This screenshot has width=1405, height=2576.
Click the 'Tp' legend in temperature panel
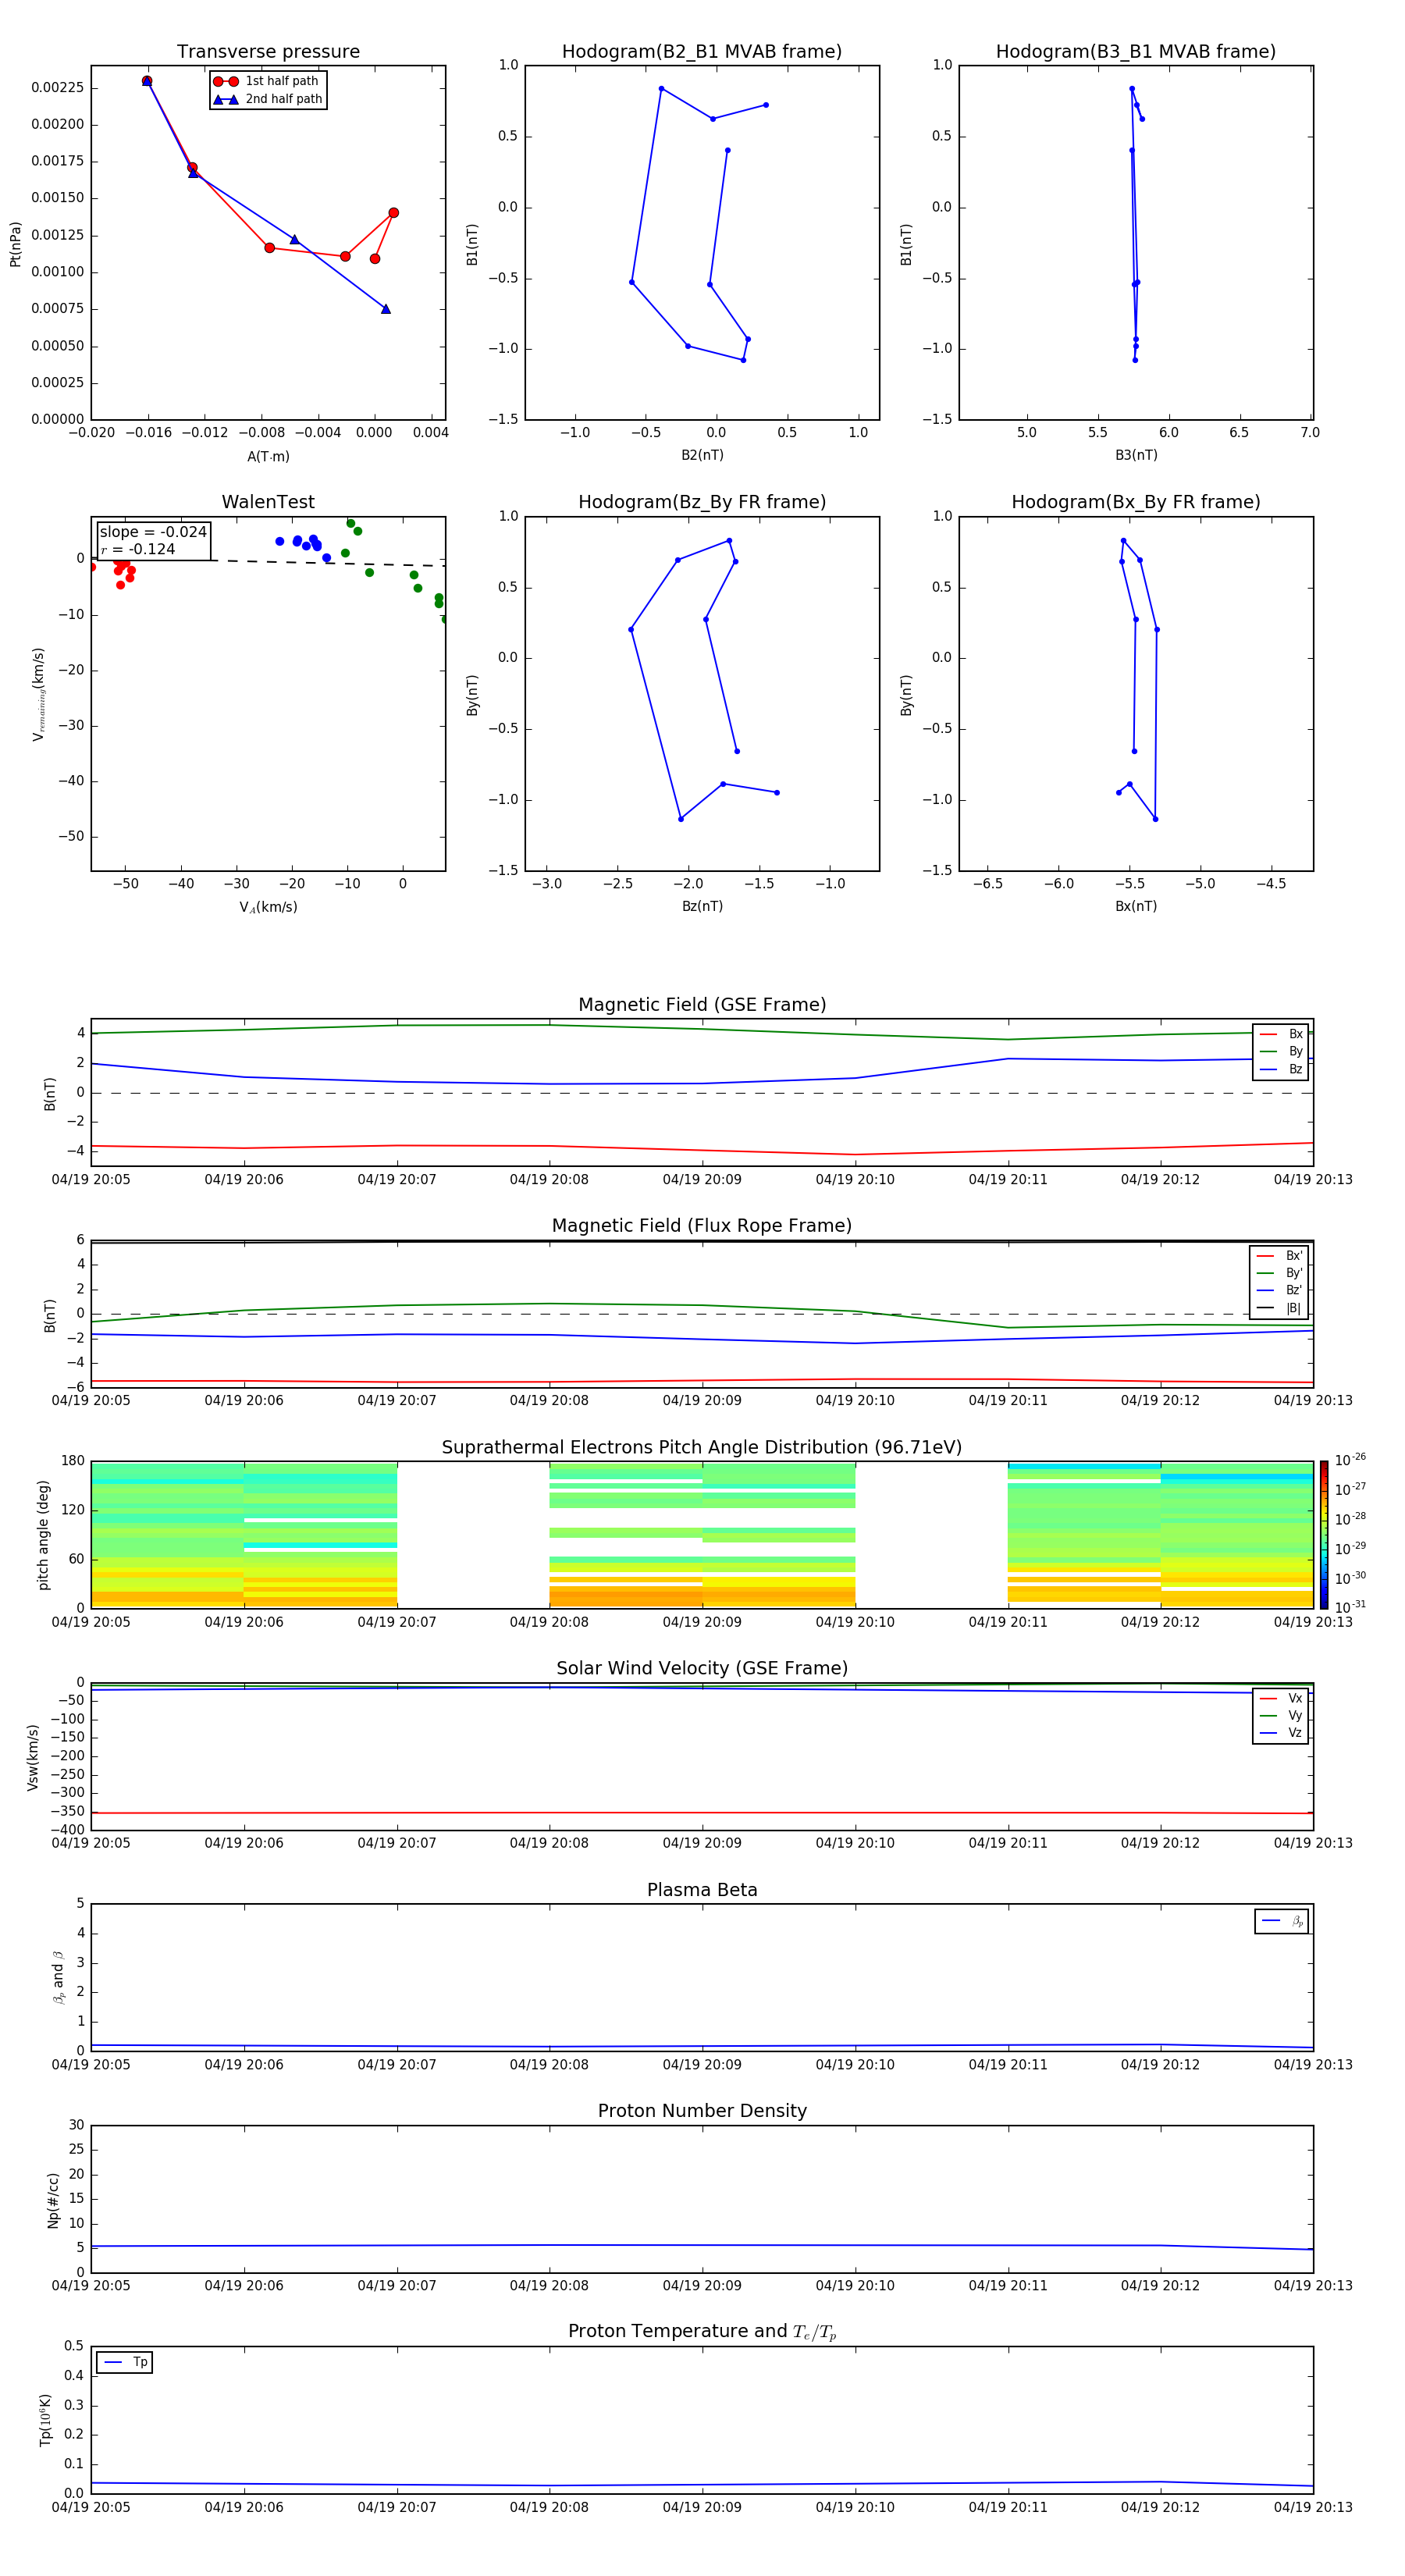pos(125,2362)
